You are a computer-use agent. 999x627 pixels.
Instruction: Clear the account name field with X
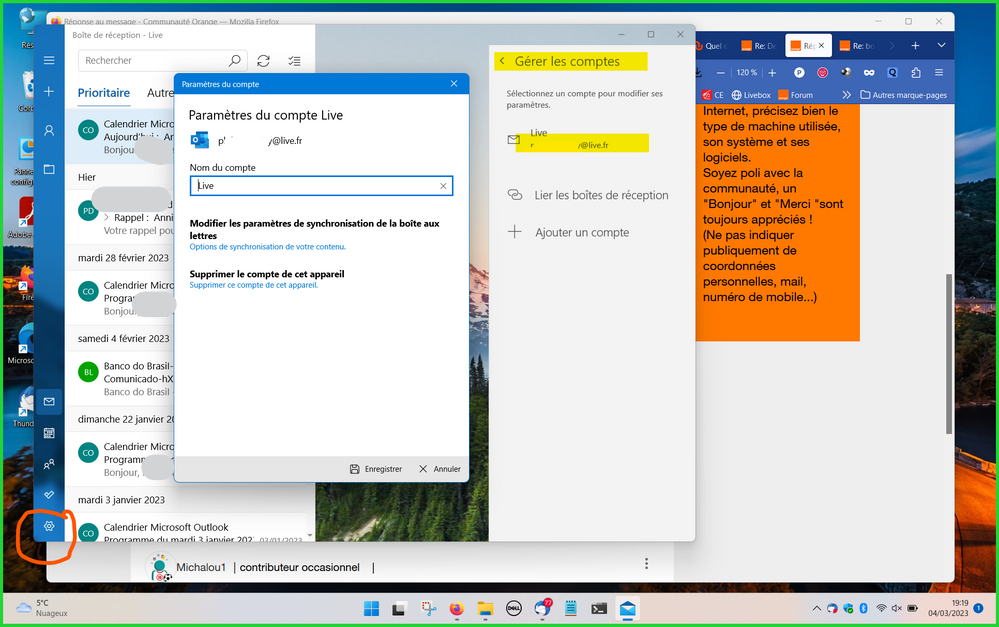[x=443, y=186]
